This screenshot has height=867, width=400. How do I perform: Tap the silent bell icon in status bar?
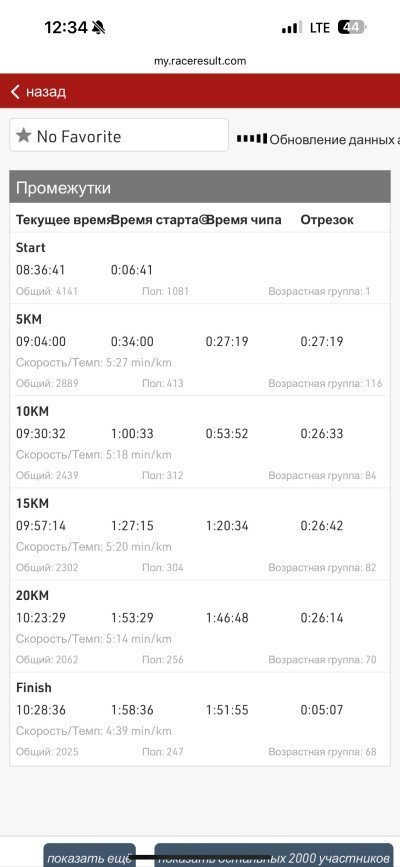click(x=98, y=27)
